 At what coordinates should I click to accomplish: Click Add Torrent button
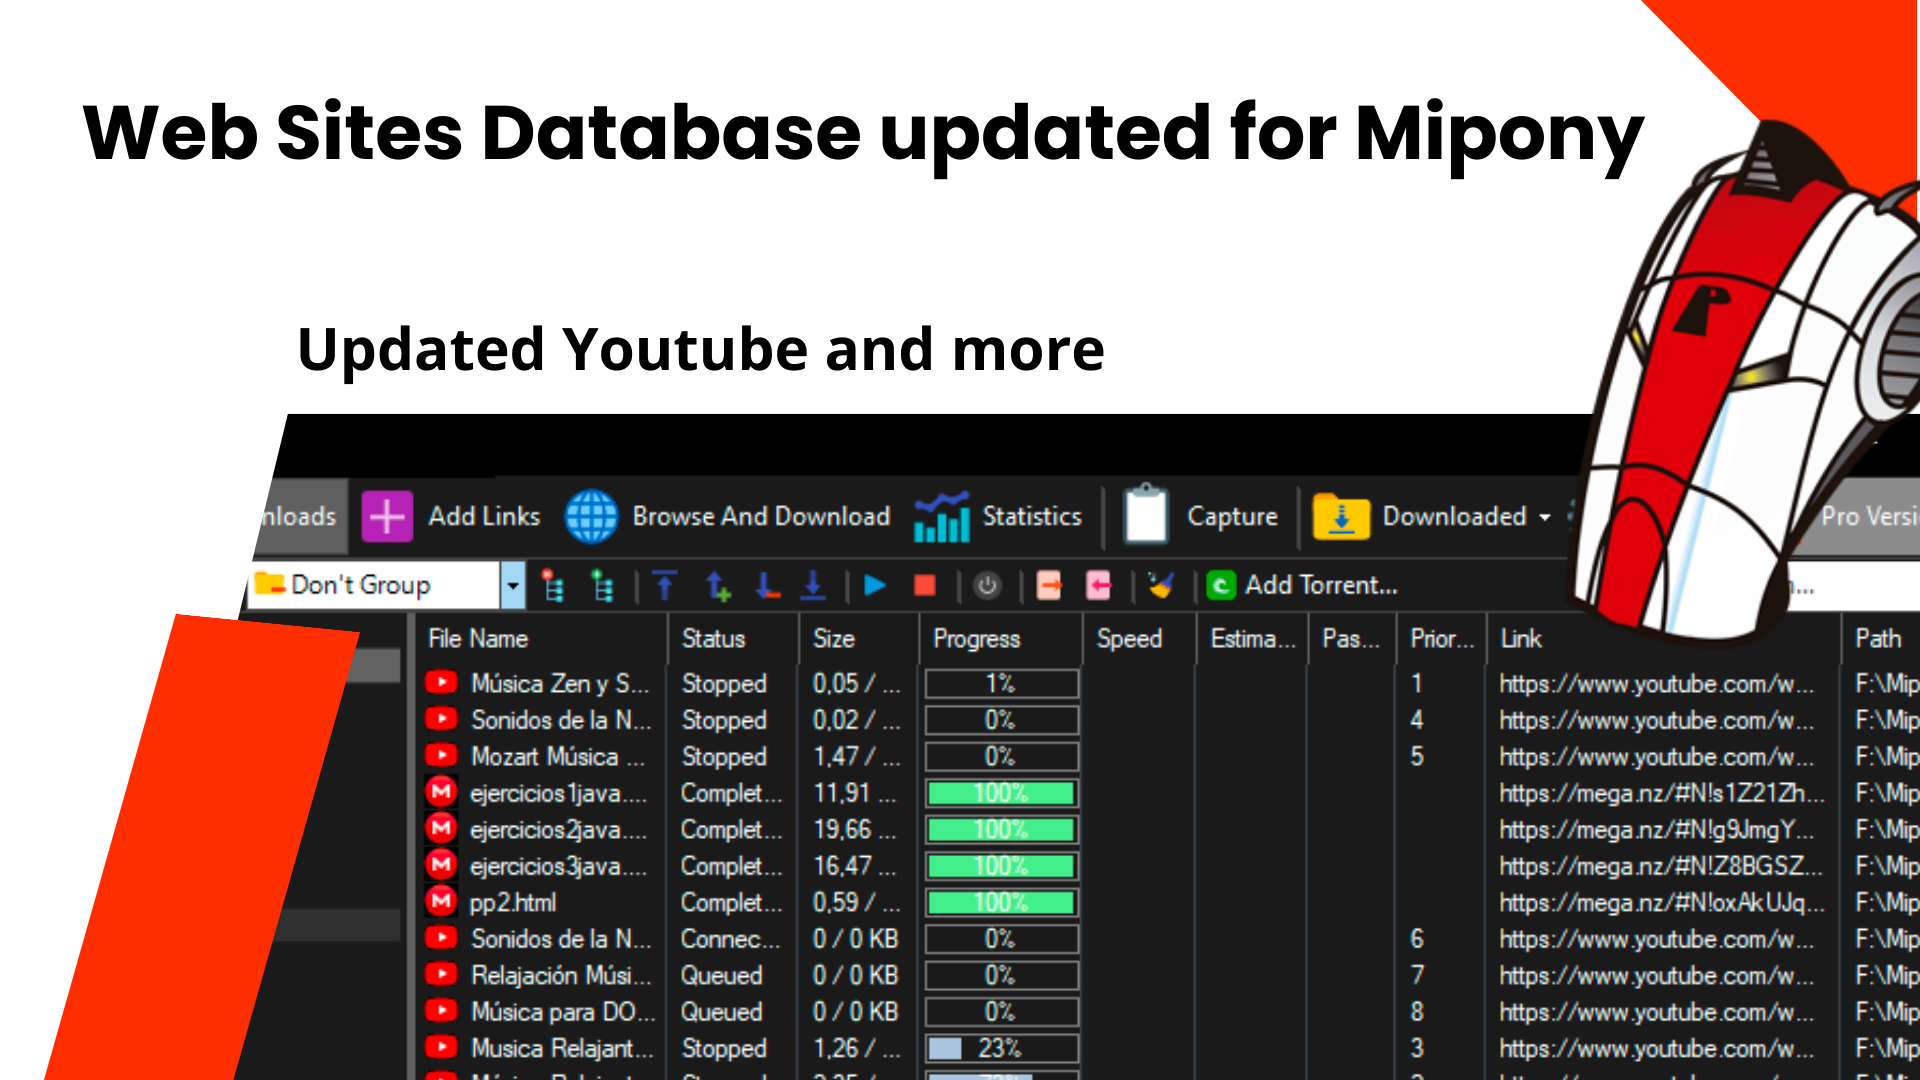coord(1303,586)
